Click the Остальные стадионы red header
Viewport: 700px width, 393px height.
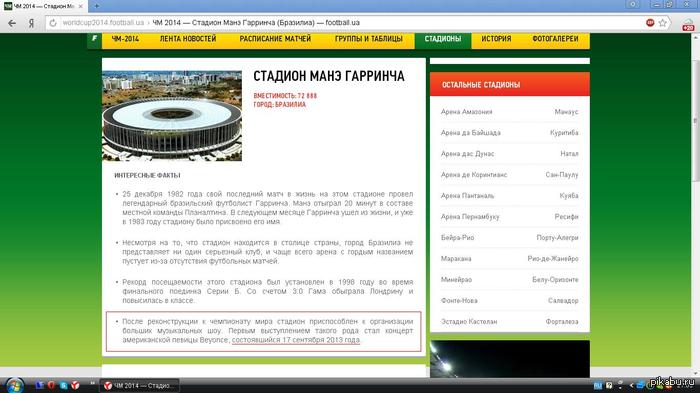click(510, 84)
